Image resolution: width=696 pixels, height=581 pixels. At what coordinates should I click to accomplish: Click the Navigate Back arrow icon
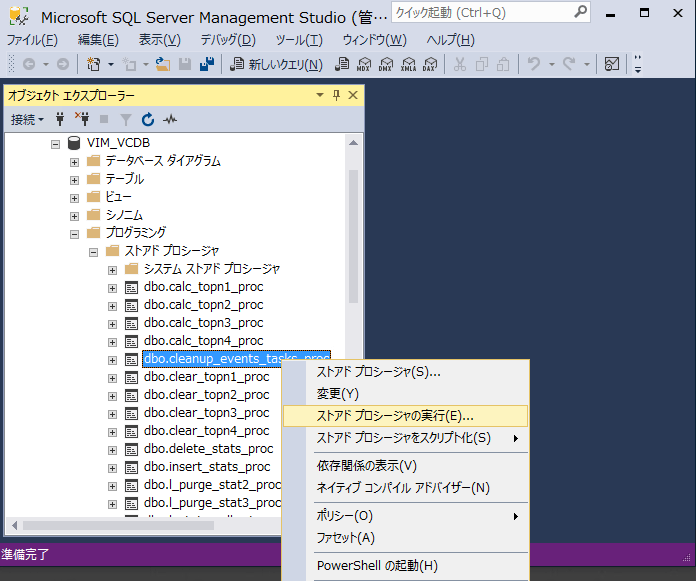[29, 64]
